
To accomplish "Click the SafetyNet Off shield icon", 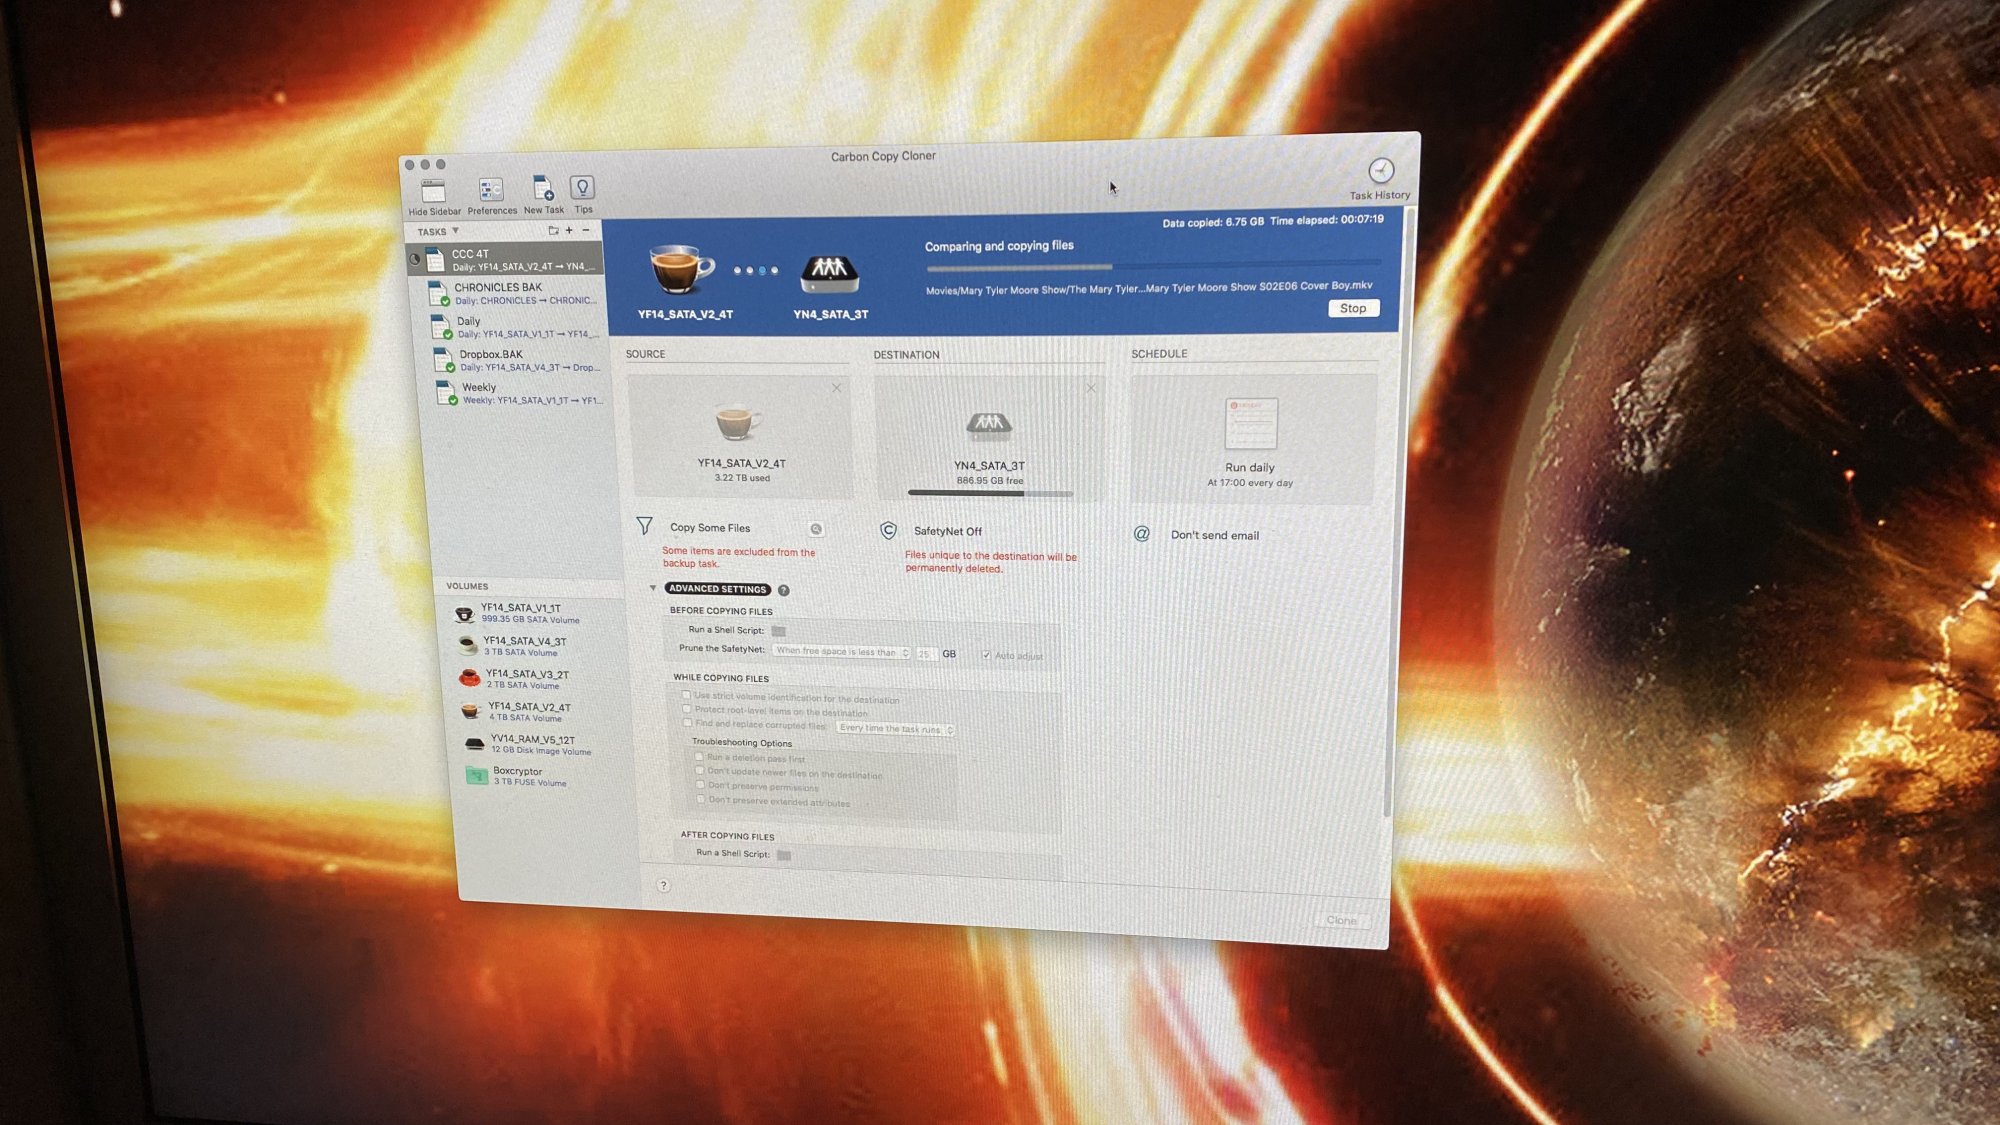I will pos(888,531).
